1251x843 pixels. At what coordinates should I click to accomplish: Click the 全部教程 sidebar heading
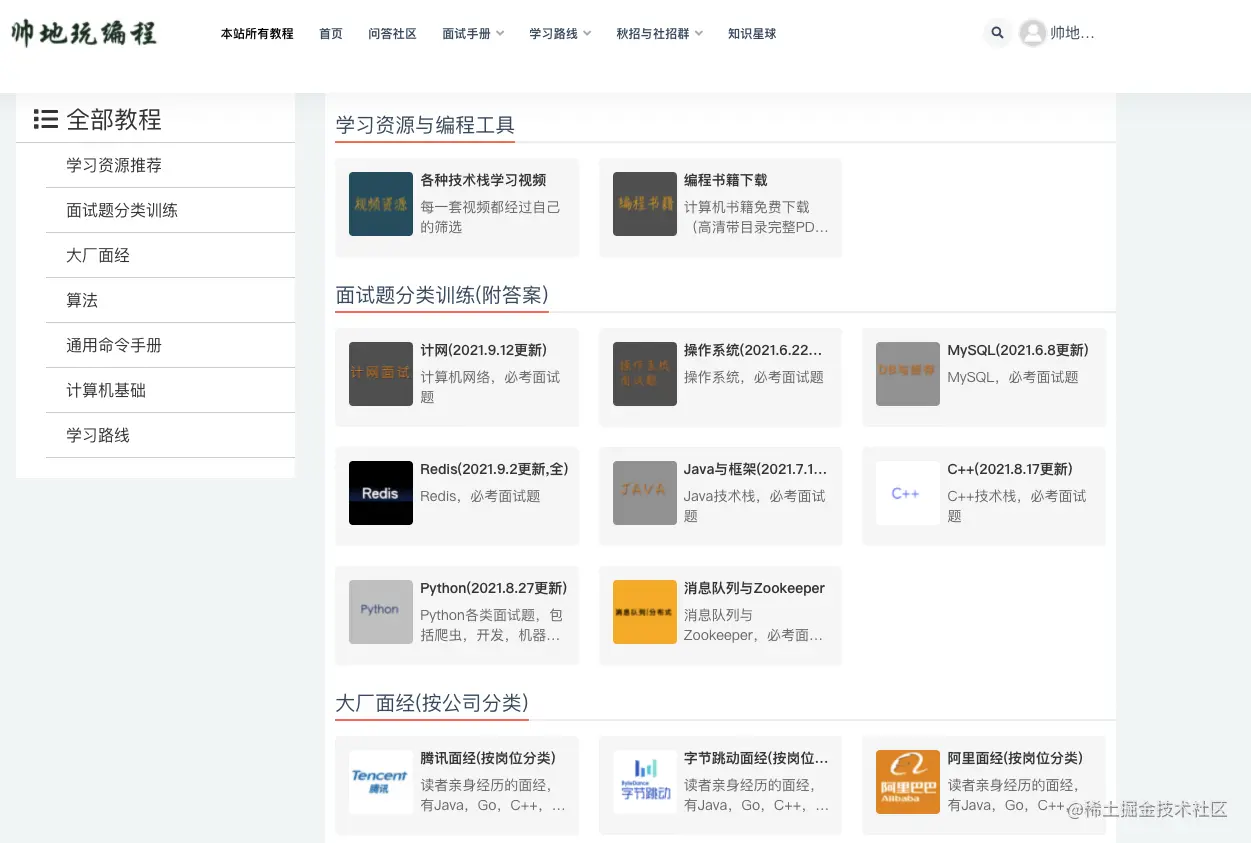pyautogui.click(x=114, y=120)
